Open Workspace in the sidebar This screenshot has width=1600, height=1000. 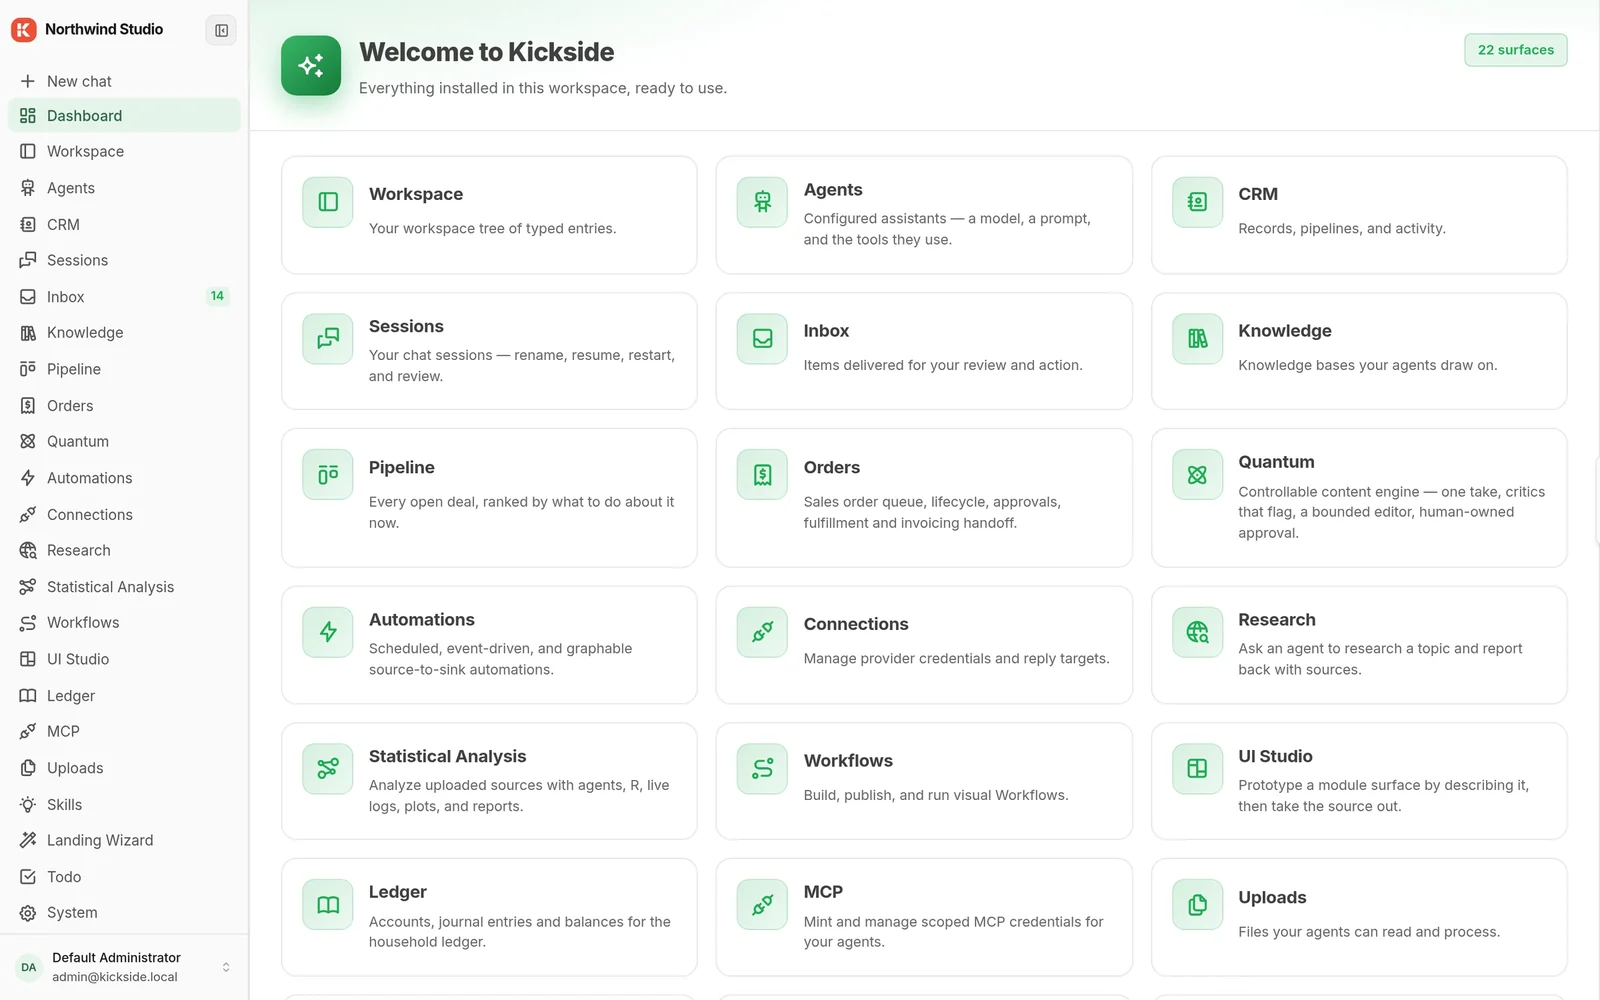pos(124,152)
